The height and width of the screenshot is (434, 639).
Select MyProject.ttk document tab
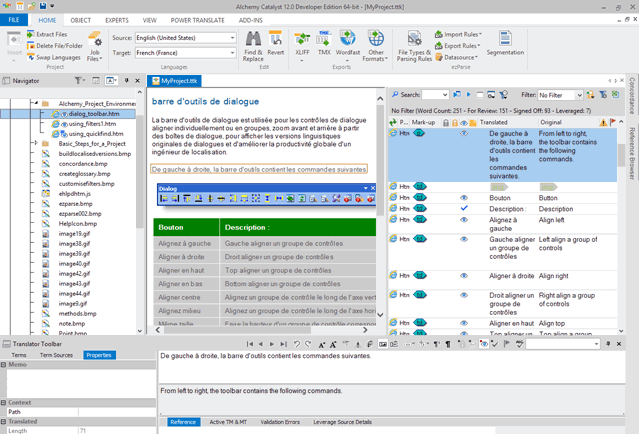(x=174, y=81)
